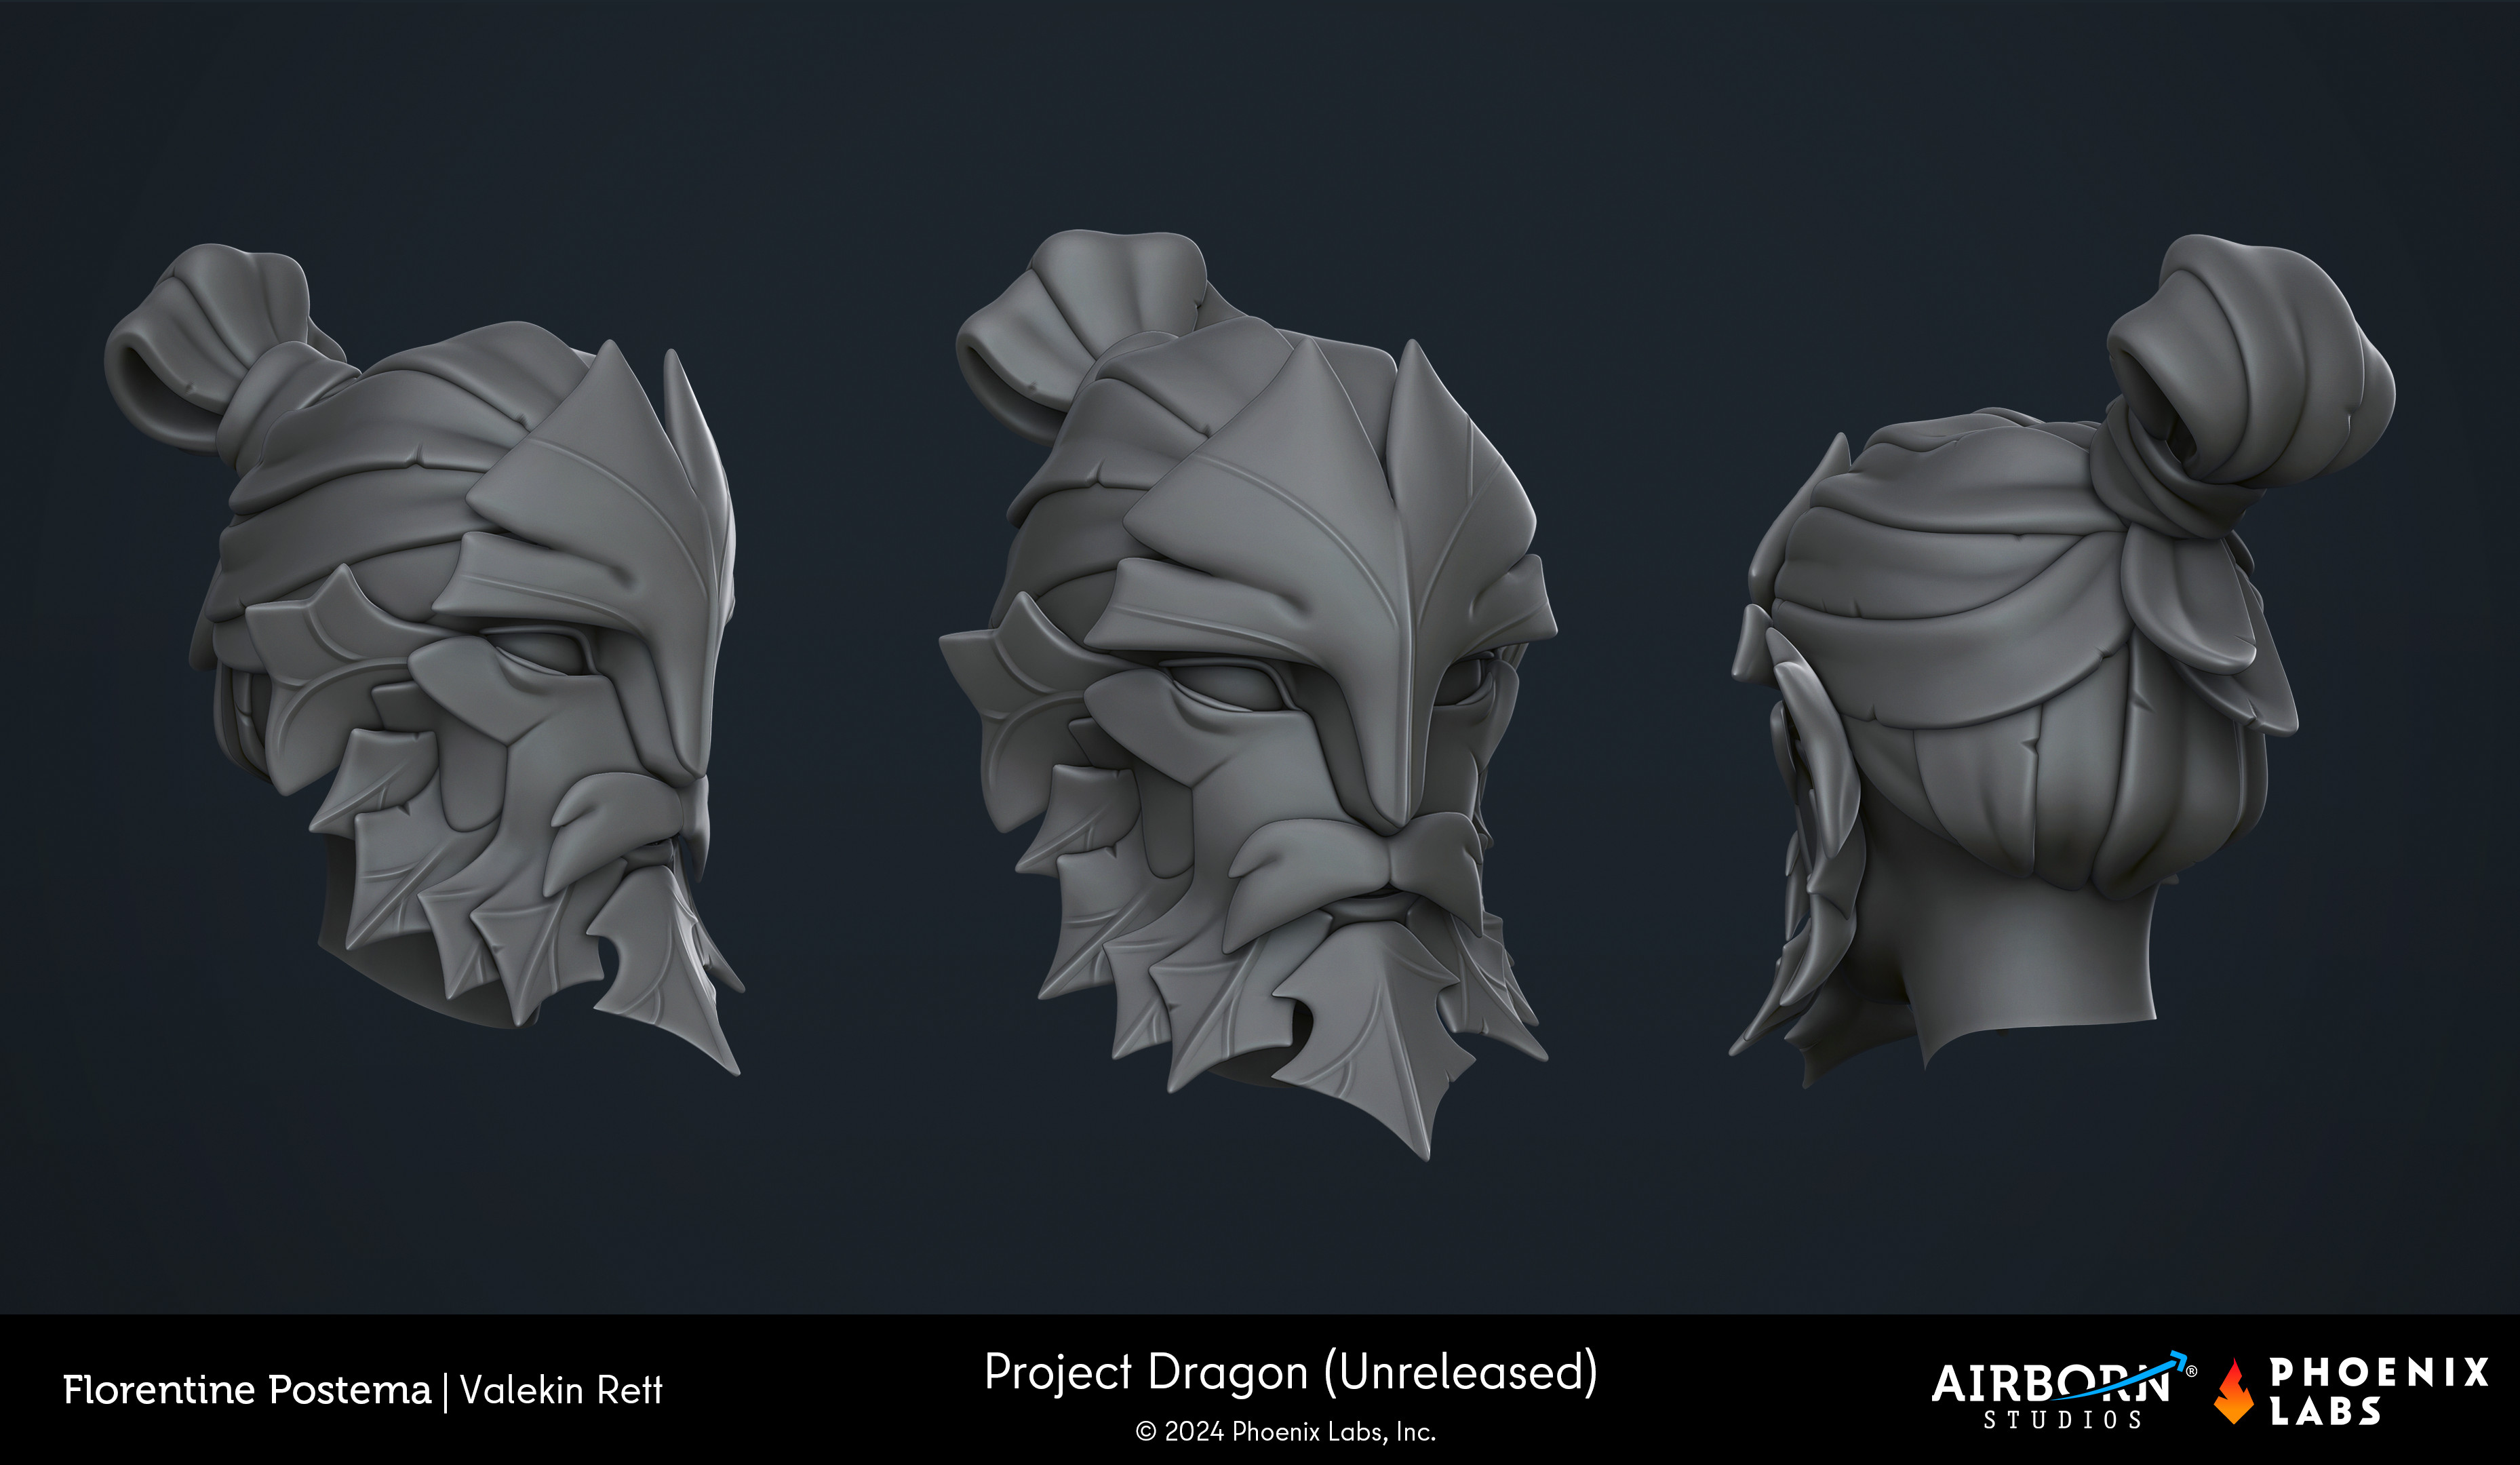This screenshot has width=2520, height=1465.
Task: Click the "© 2024 Phoenix Labs, Inc." copyright line
Action: pos(1286,1432)
